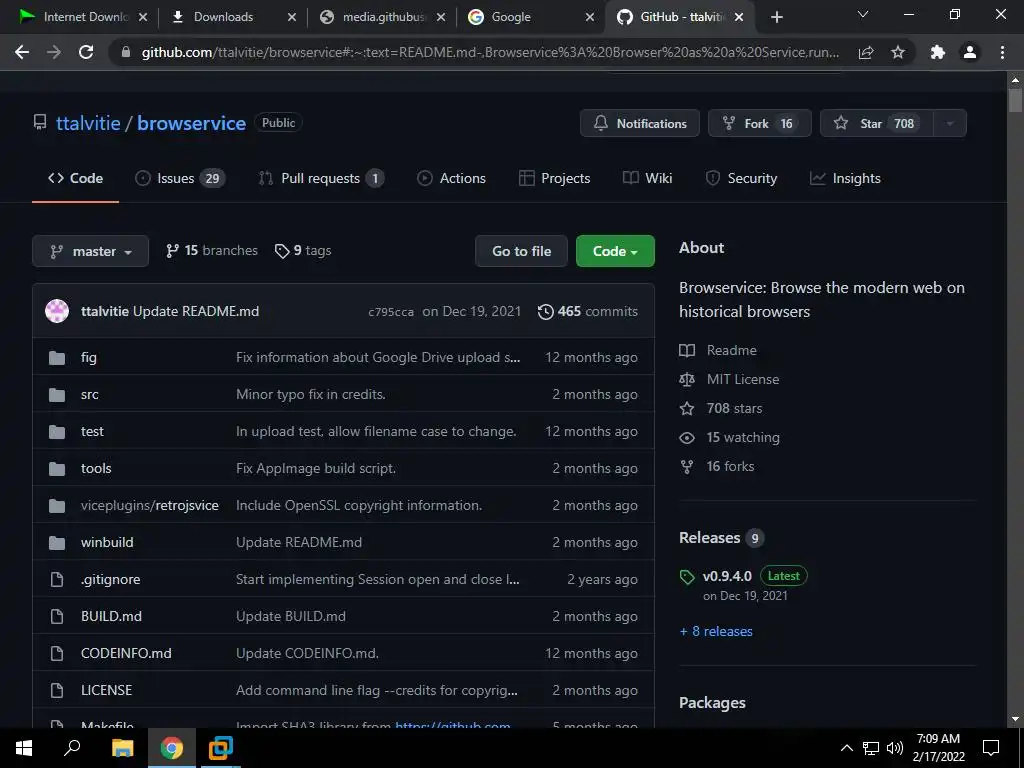Star the repository
Viewport: 1024px width, 768px height.
point(877,123)
